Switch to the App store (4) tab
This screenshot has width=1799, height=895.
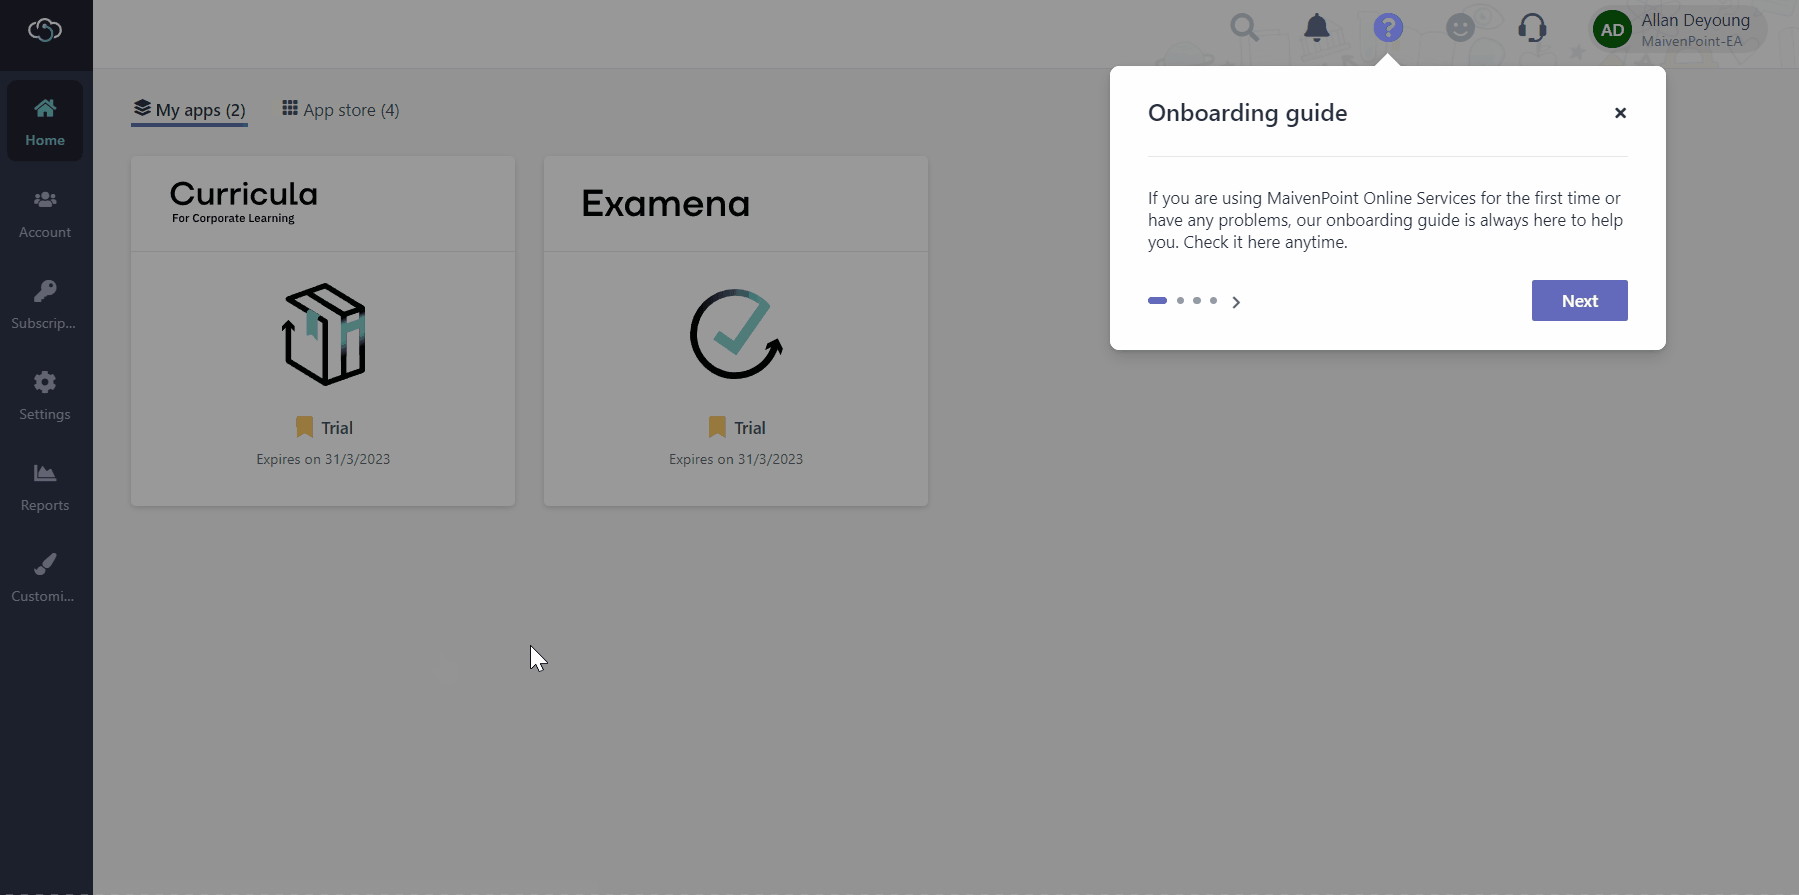340,110
